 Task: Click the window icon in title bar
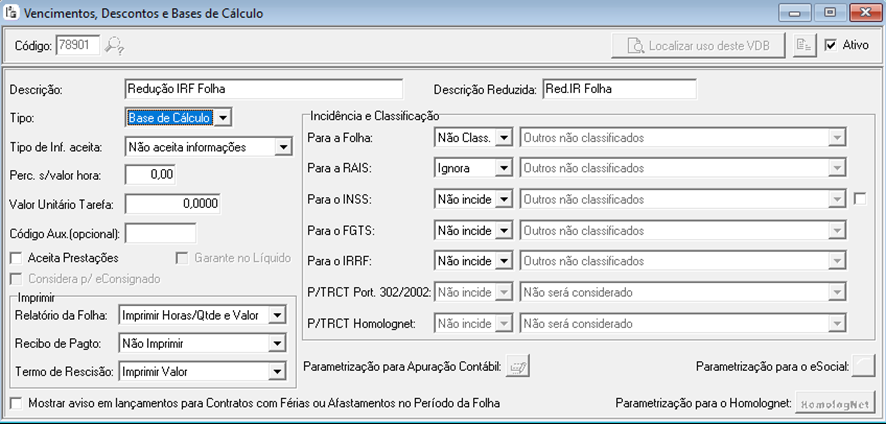pyautogui.click(x=11, y=13)
